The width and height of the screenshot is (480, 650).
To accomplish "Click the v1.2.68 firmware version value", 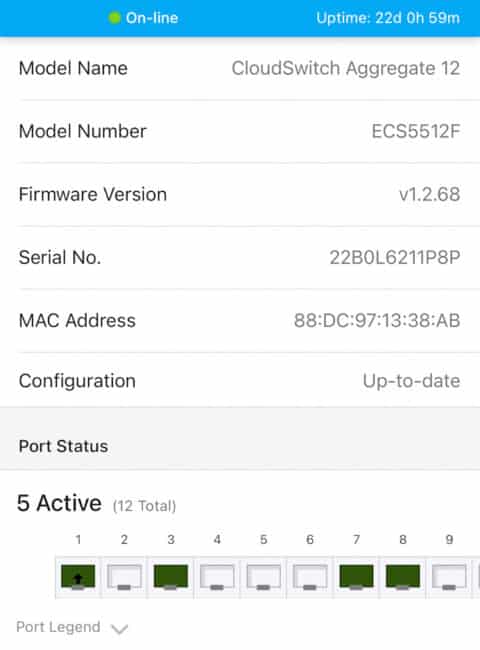I will (429, 194).
